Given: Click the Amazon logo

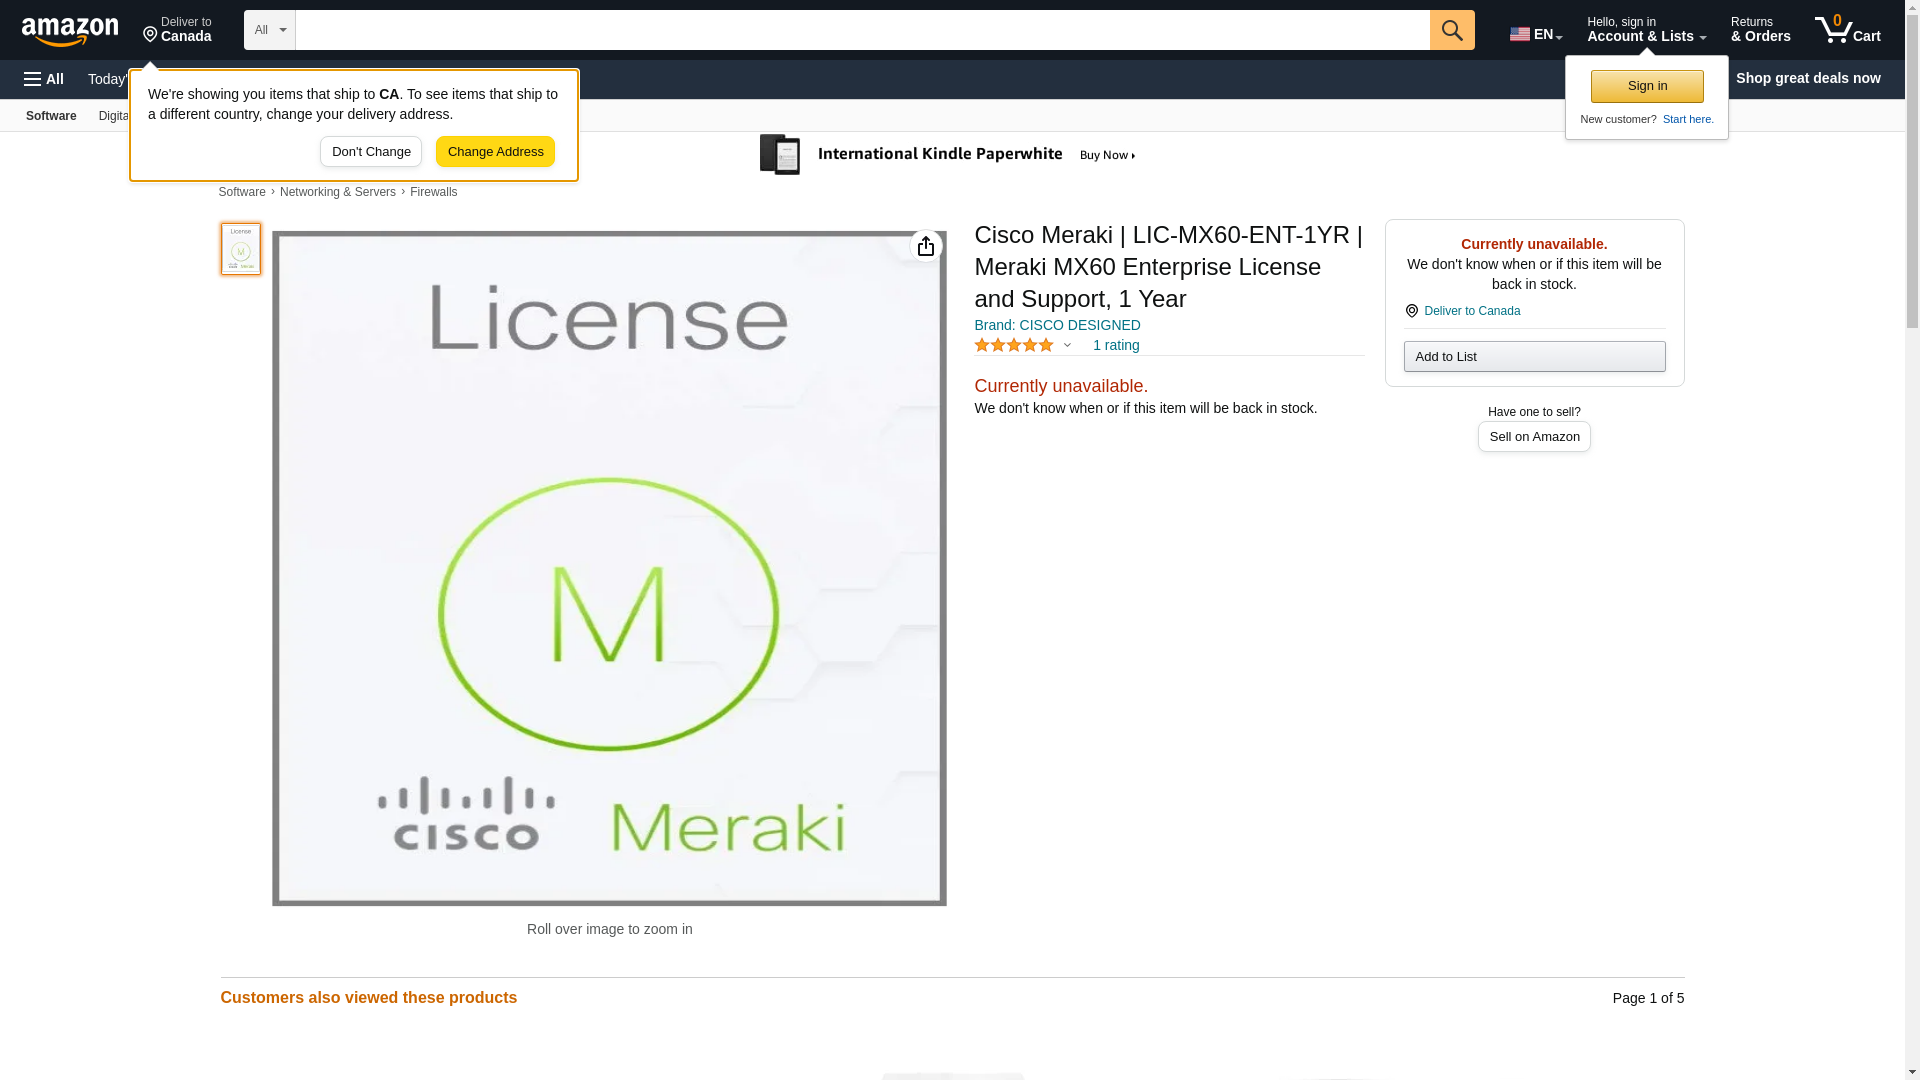Looking at the screenshot, I should 70,31.
